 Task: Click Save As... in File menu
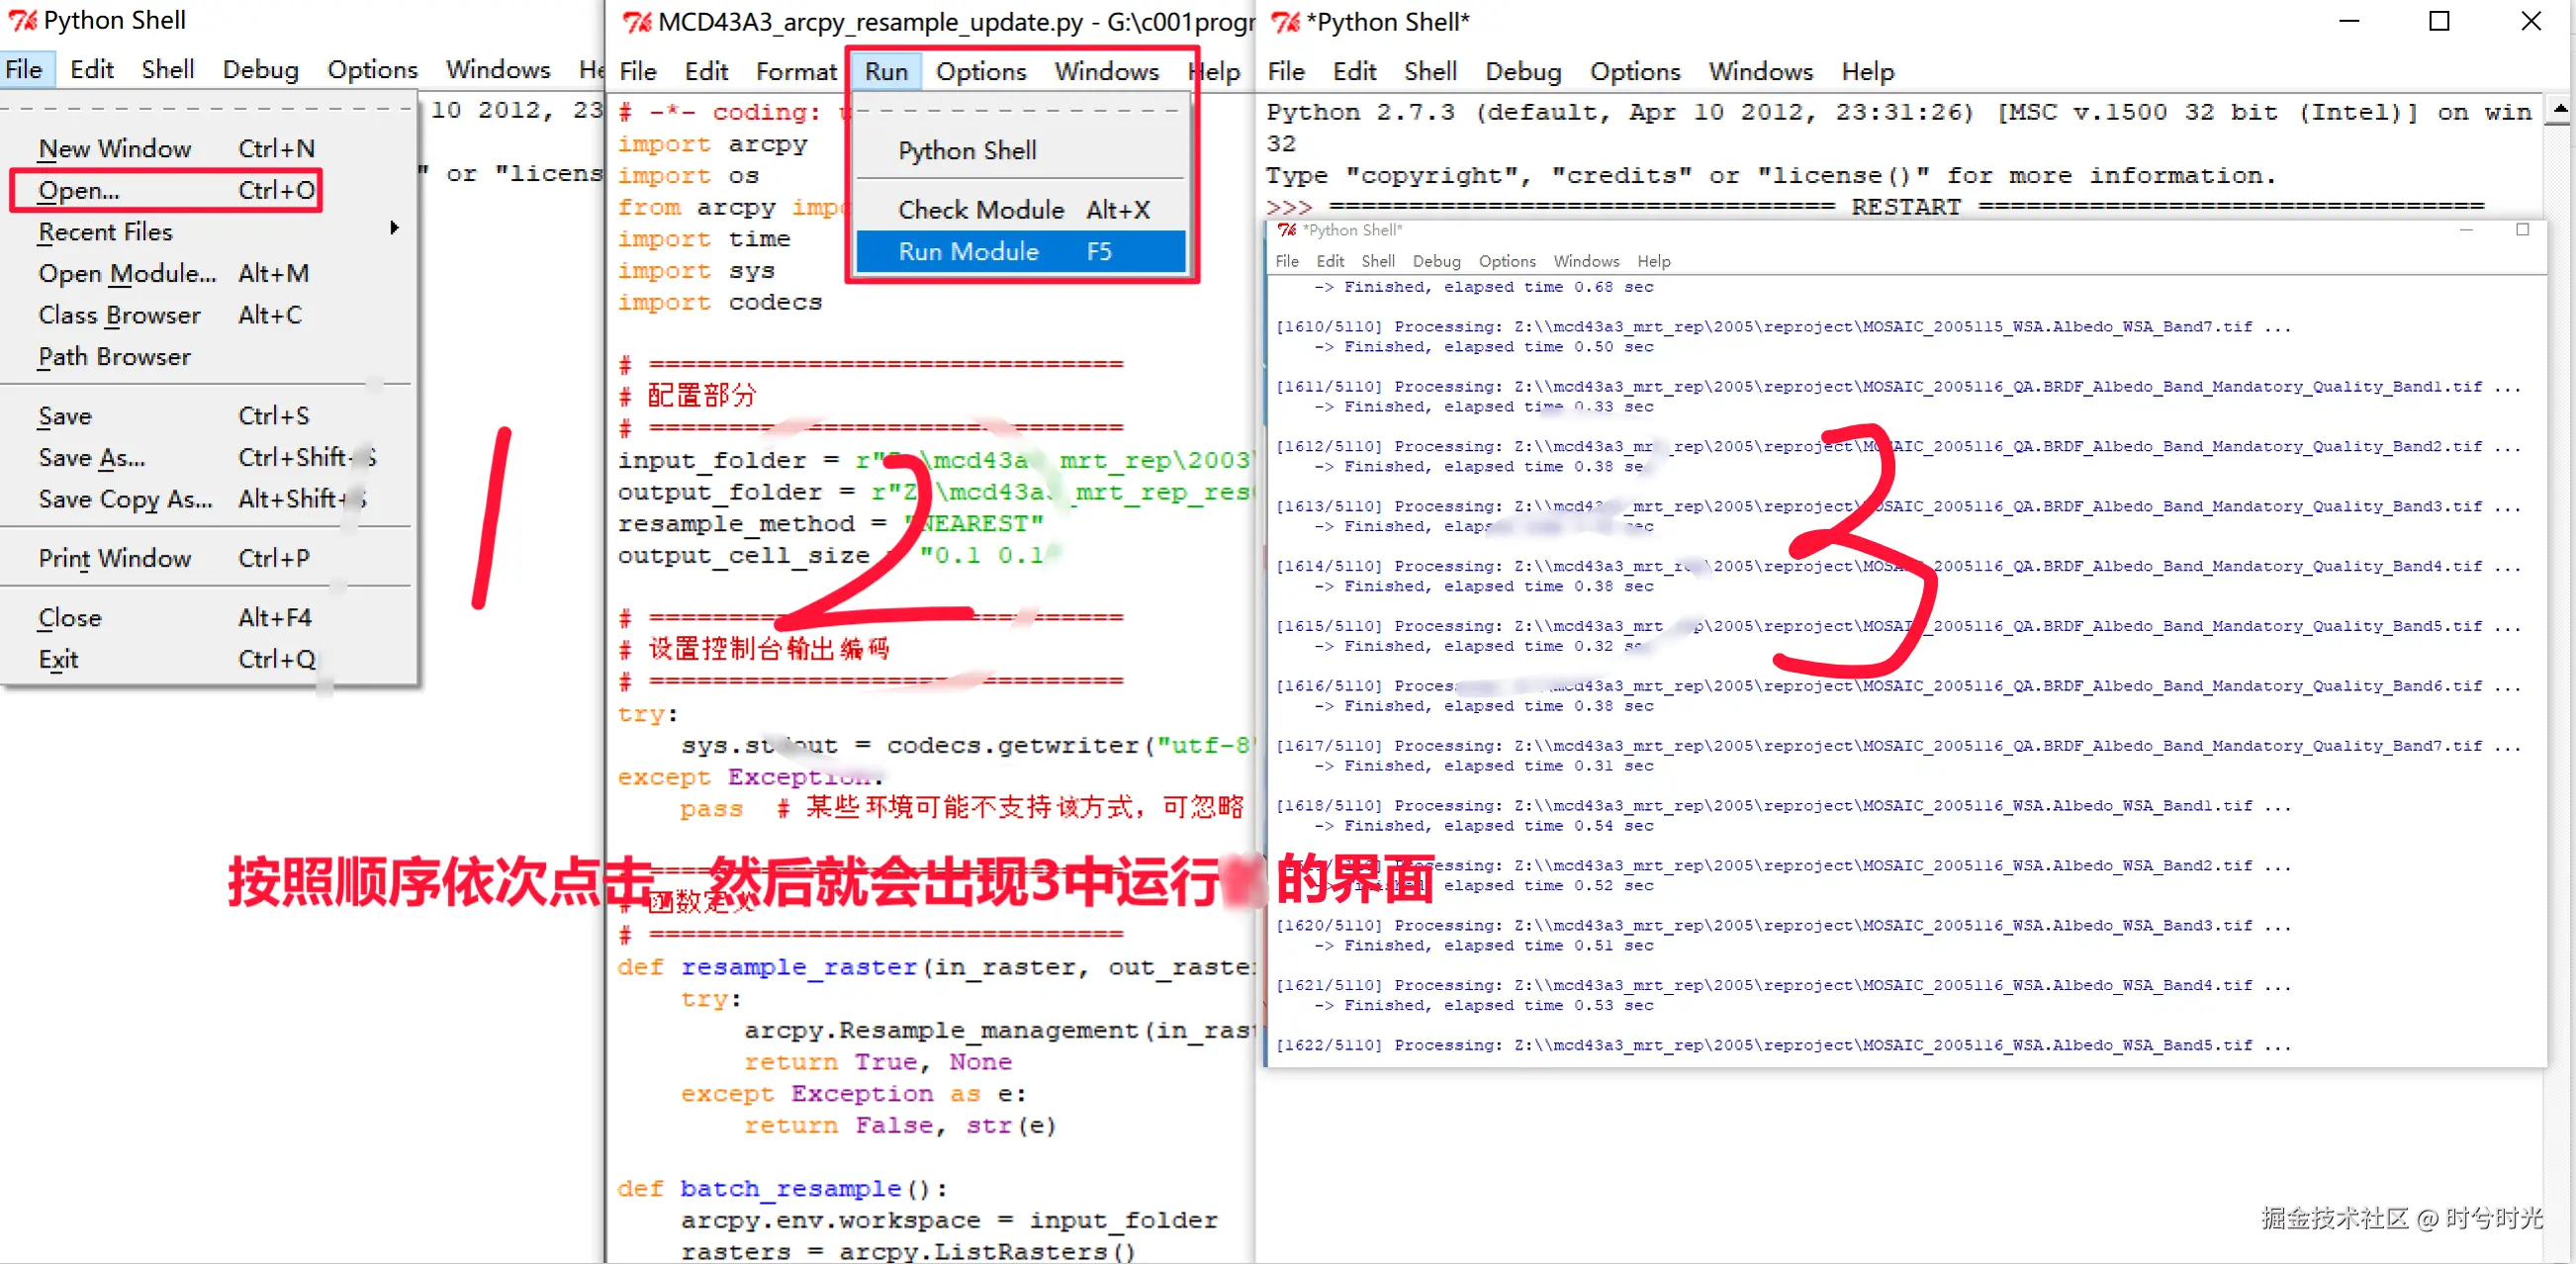[x=92, y=458]
